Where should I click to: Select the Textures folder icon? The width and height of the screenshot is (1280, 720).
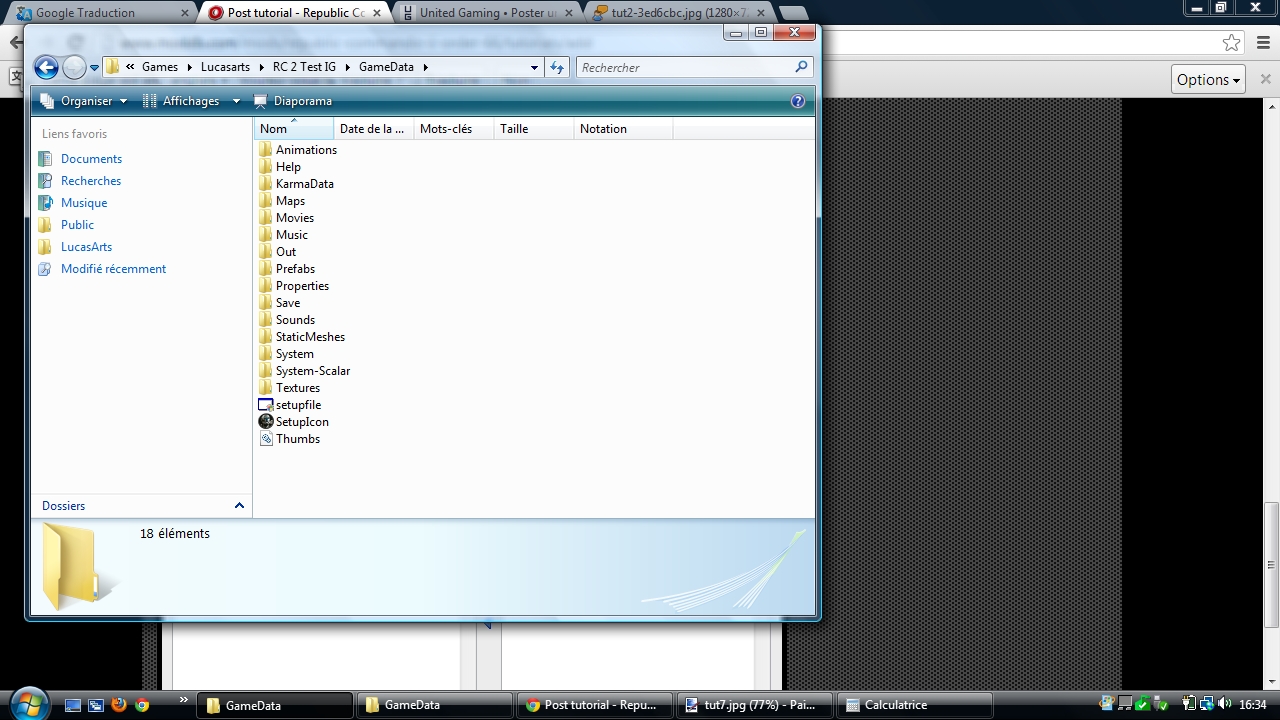265,388
